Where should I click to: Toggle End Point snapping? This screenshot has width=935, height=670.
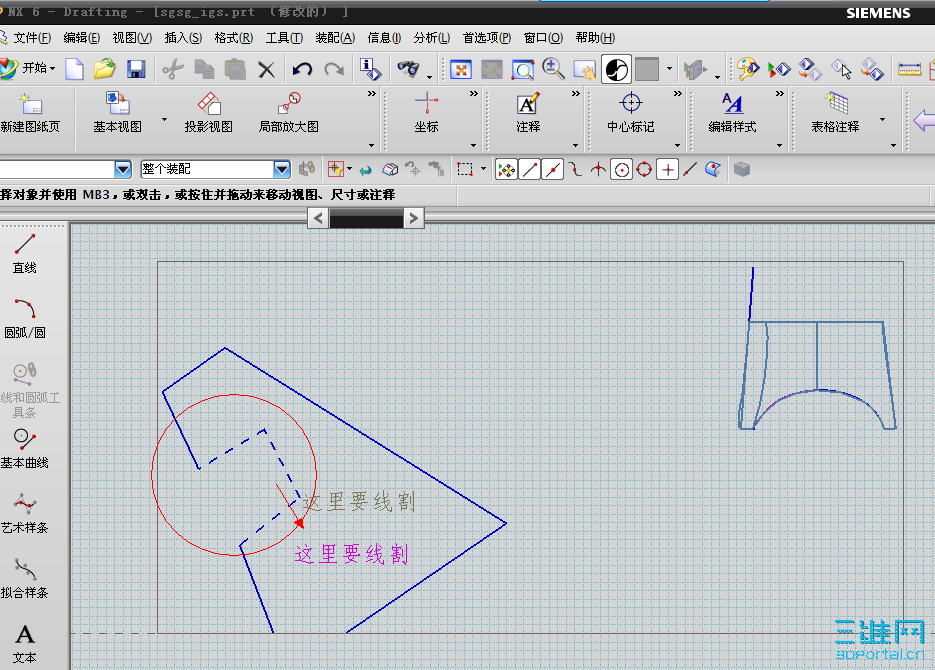pyautogui.click(x=530, y=170)
